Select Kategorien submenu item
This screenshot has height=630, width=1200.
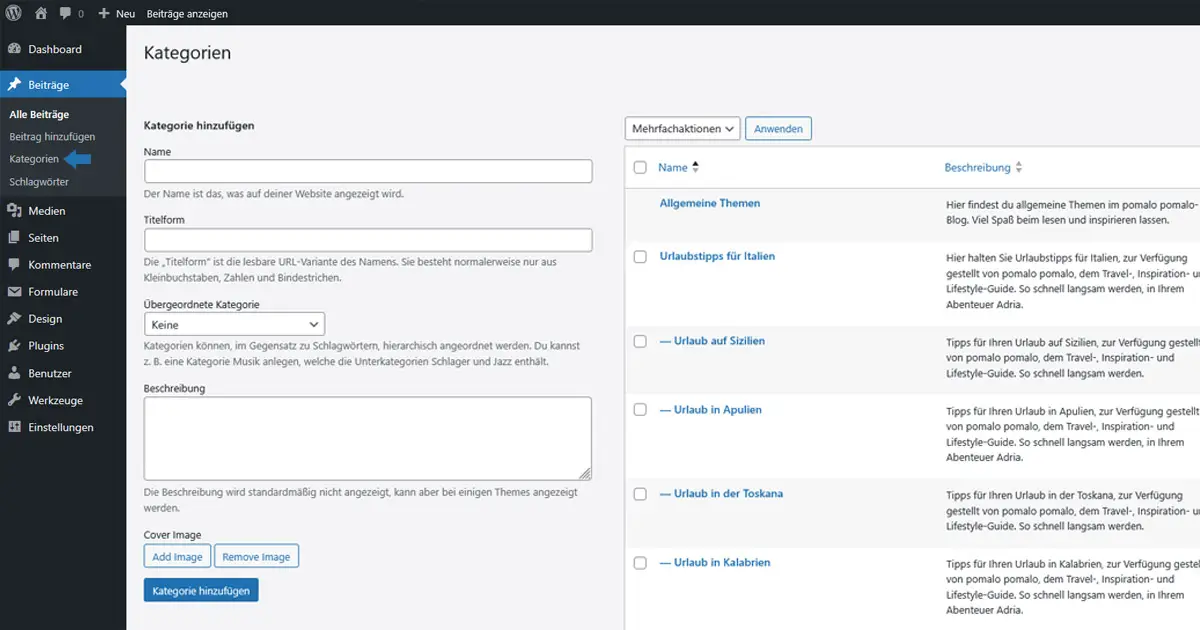pyautogui.click(x=34, y=159)
